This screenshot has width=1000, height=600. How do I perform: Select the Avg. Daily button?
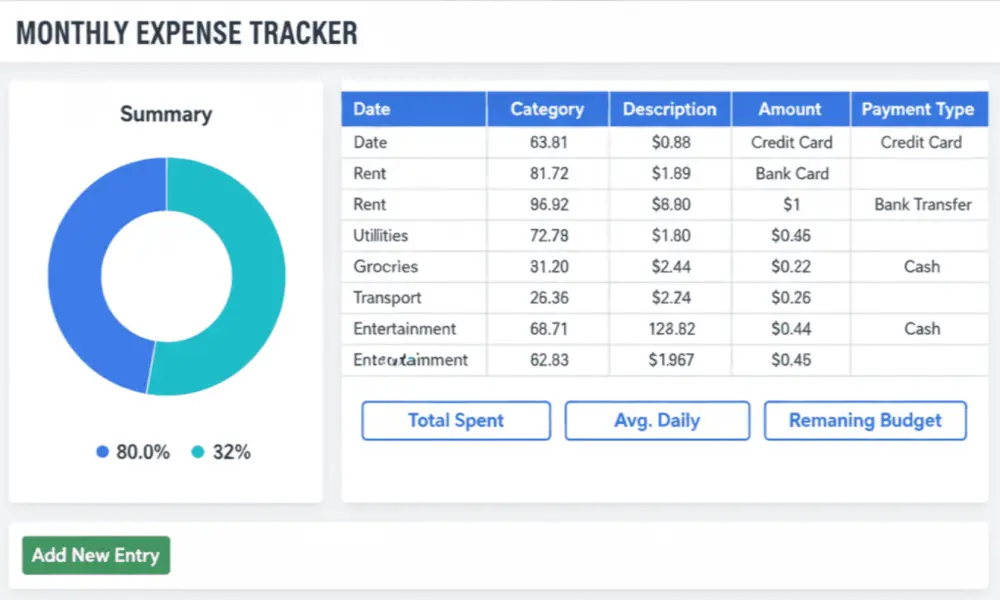657,421
